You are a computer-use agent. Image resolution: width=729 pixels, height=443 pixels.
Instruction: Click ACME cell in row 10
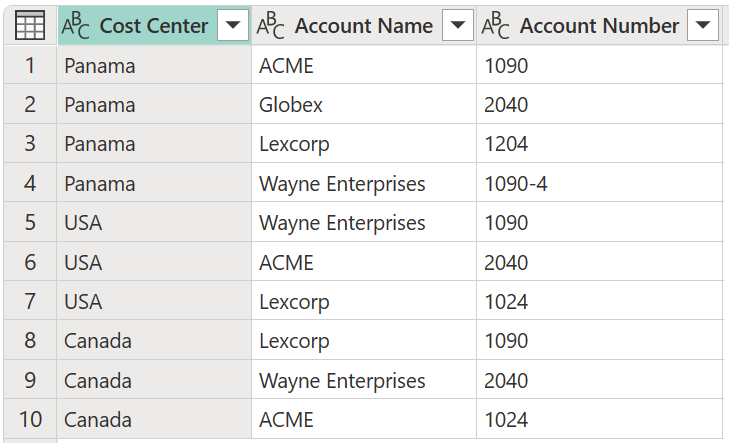[x=364, y=419]
